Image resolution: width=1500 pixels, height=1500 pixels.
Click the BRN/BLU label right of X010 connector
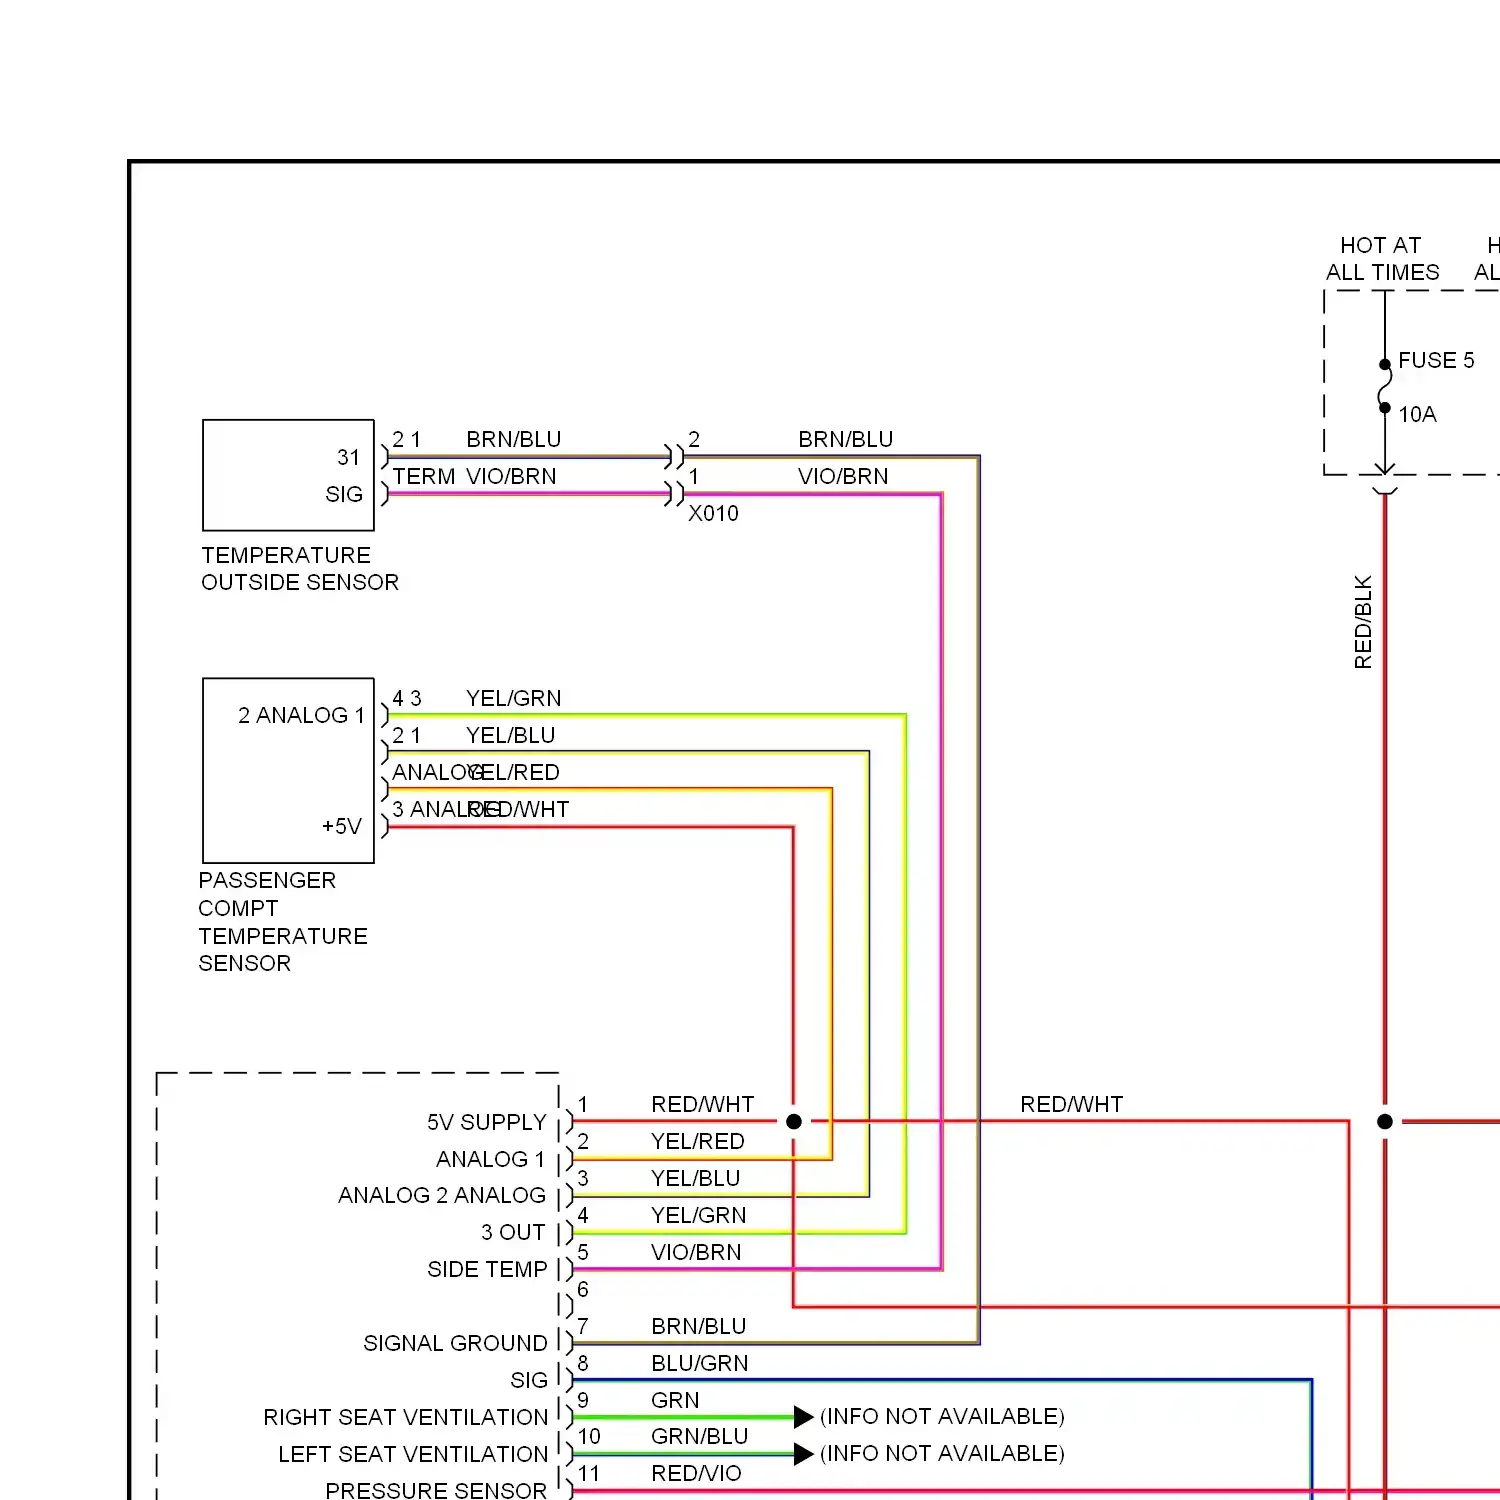(845, 439)
